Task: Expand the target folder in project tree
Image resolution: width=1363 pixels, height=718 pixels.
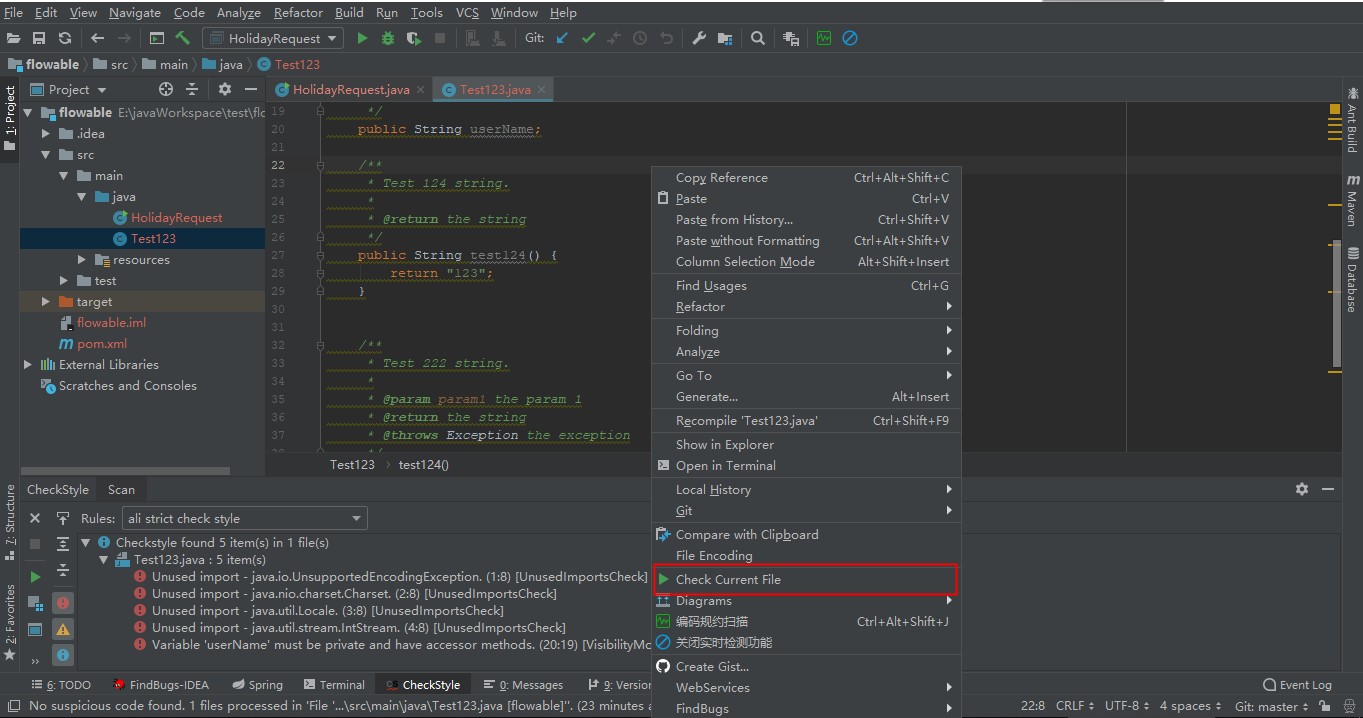Action: (x=46, y=302)
